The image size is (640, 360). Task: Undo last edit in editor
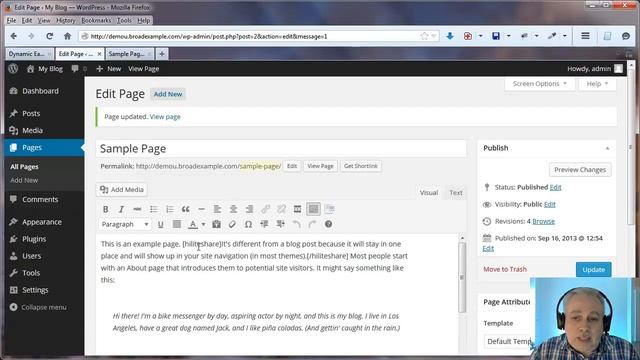tap(297, 224)
